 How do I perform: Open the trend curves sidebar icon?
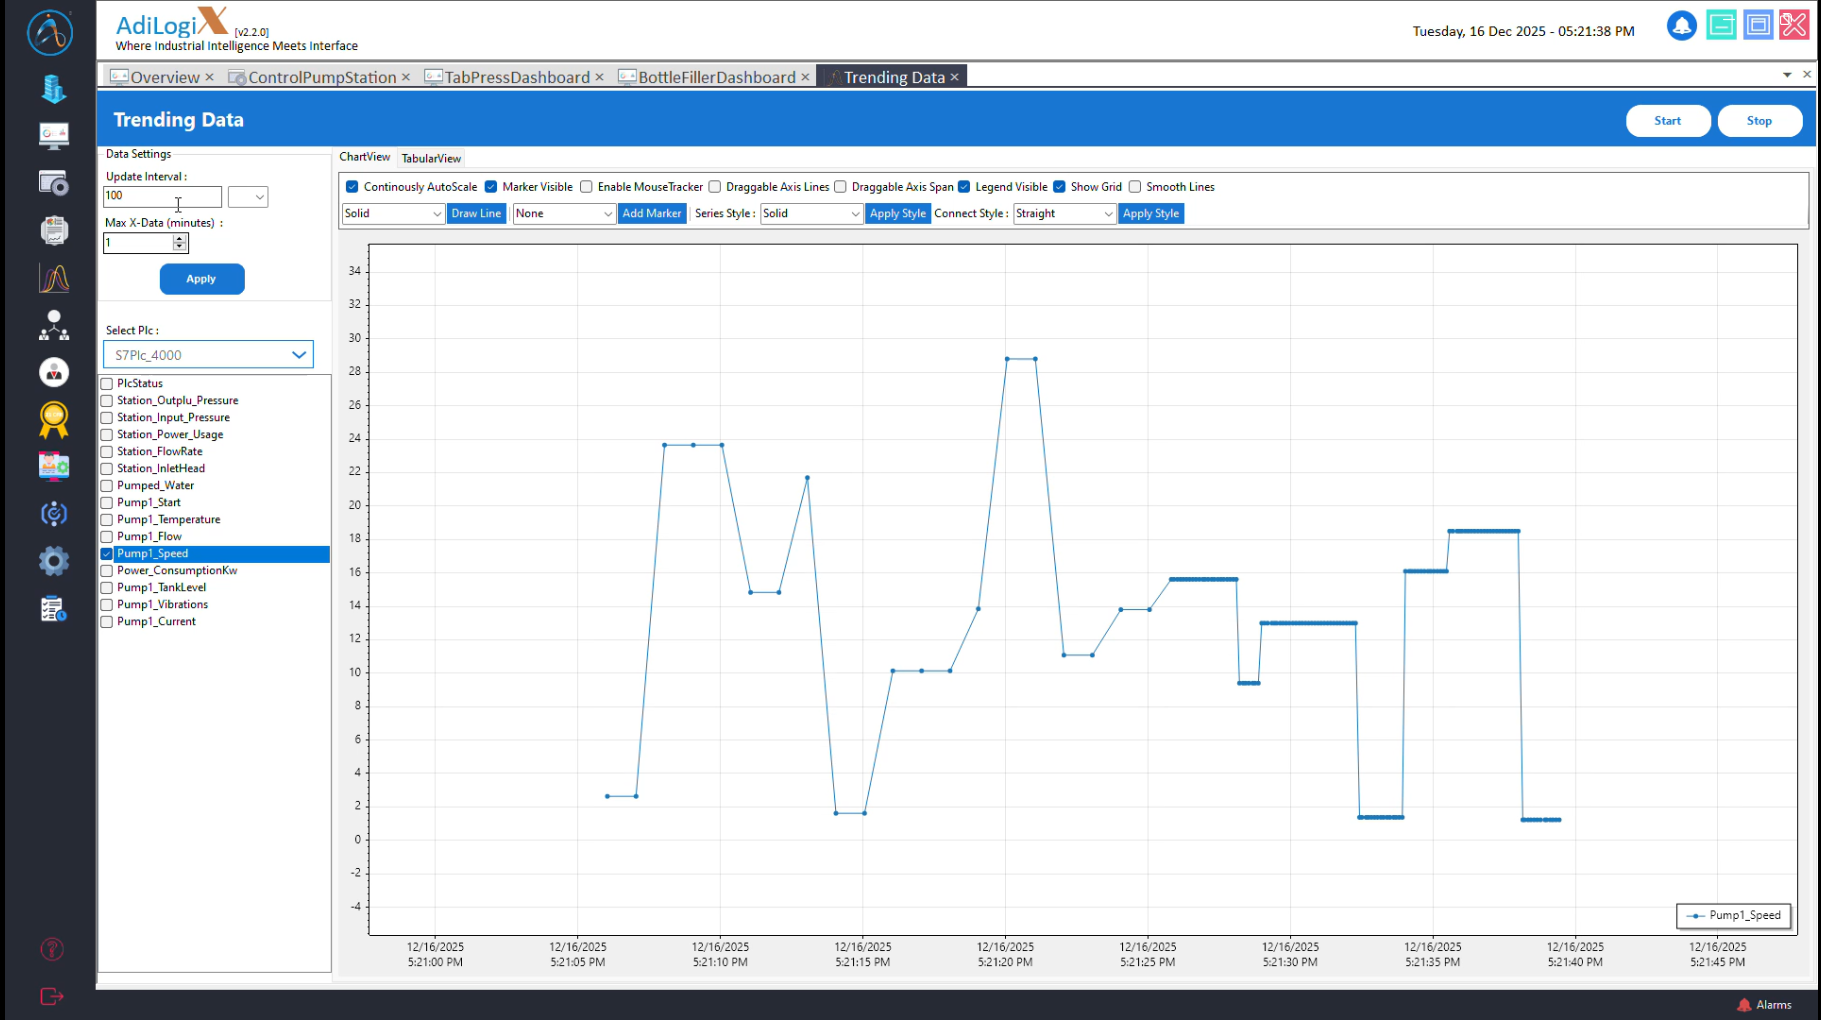click(x=54, y=278)
